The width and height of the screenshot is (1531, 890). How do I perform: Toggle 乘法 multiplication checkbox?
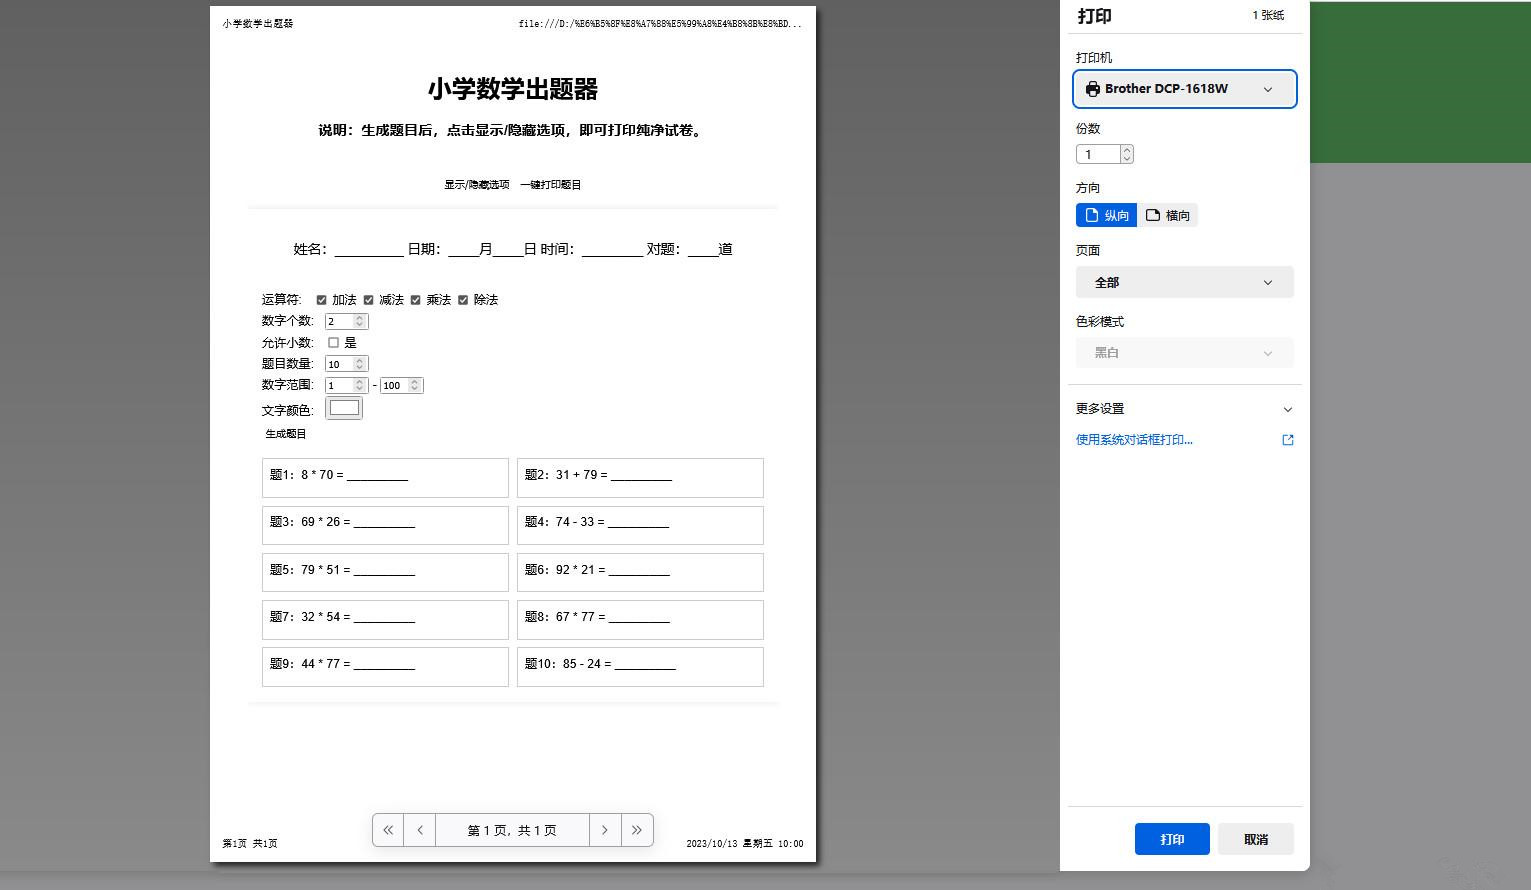415,300
